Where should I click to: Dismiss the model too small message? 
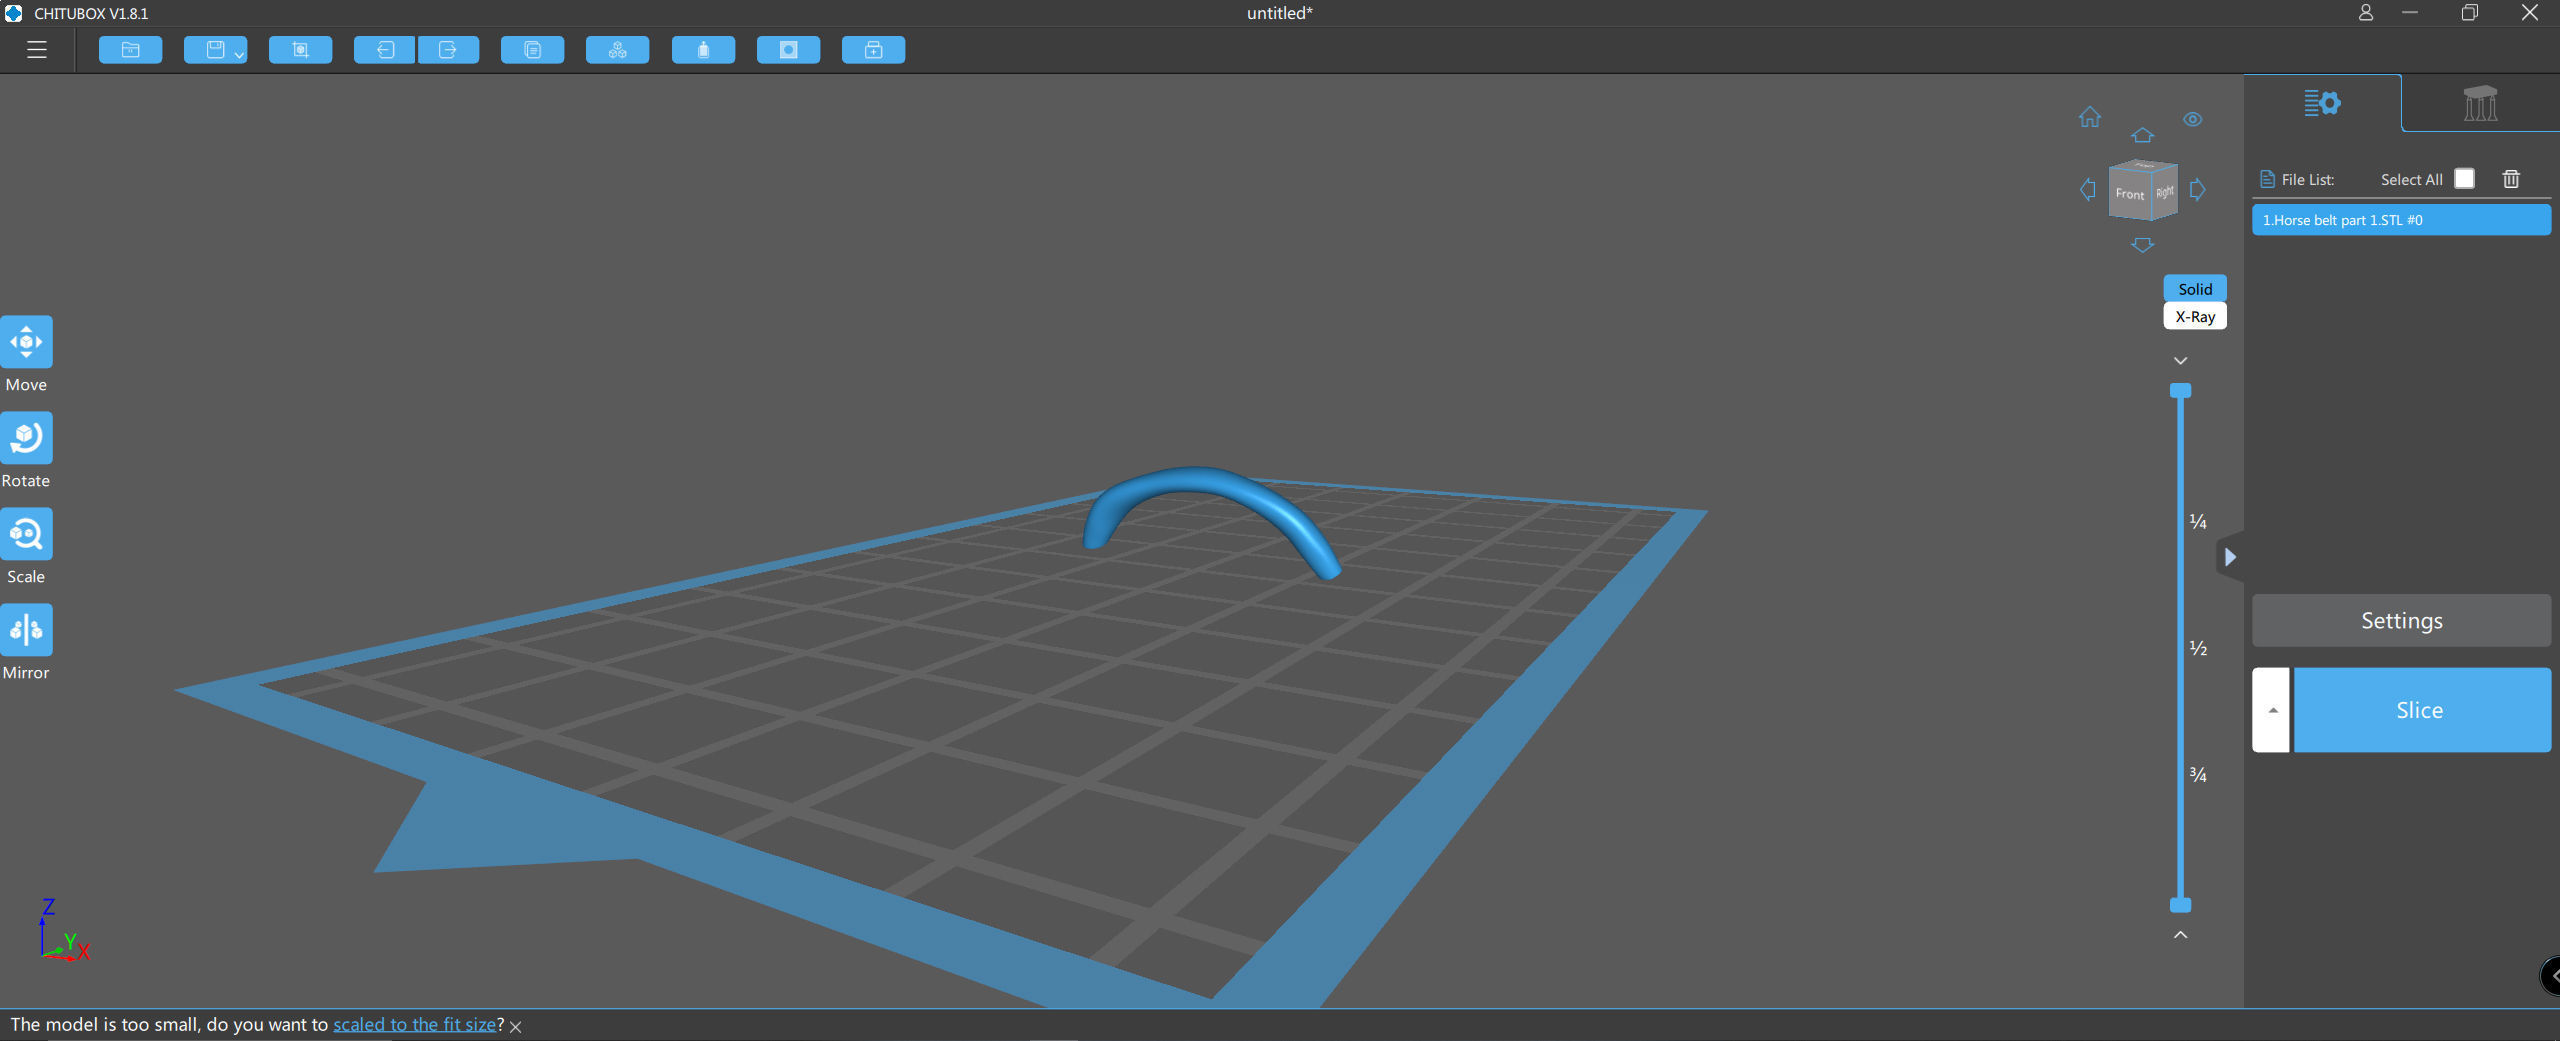(x=516, y=1026)
